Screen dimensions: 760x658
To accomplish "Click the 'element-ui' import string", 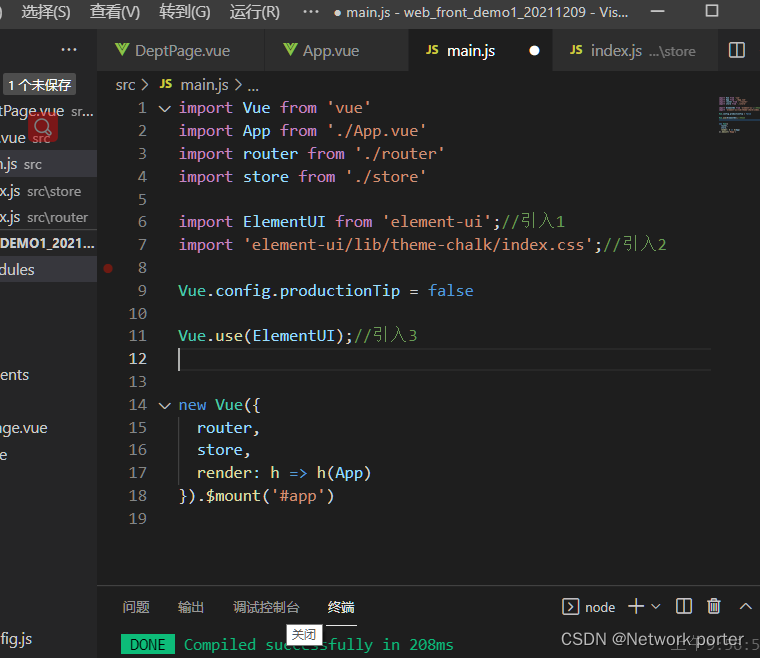I will click(x=436, y=222).
